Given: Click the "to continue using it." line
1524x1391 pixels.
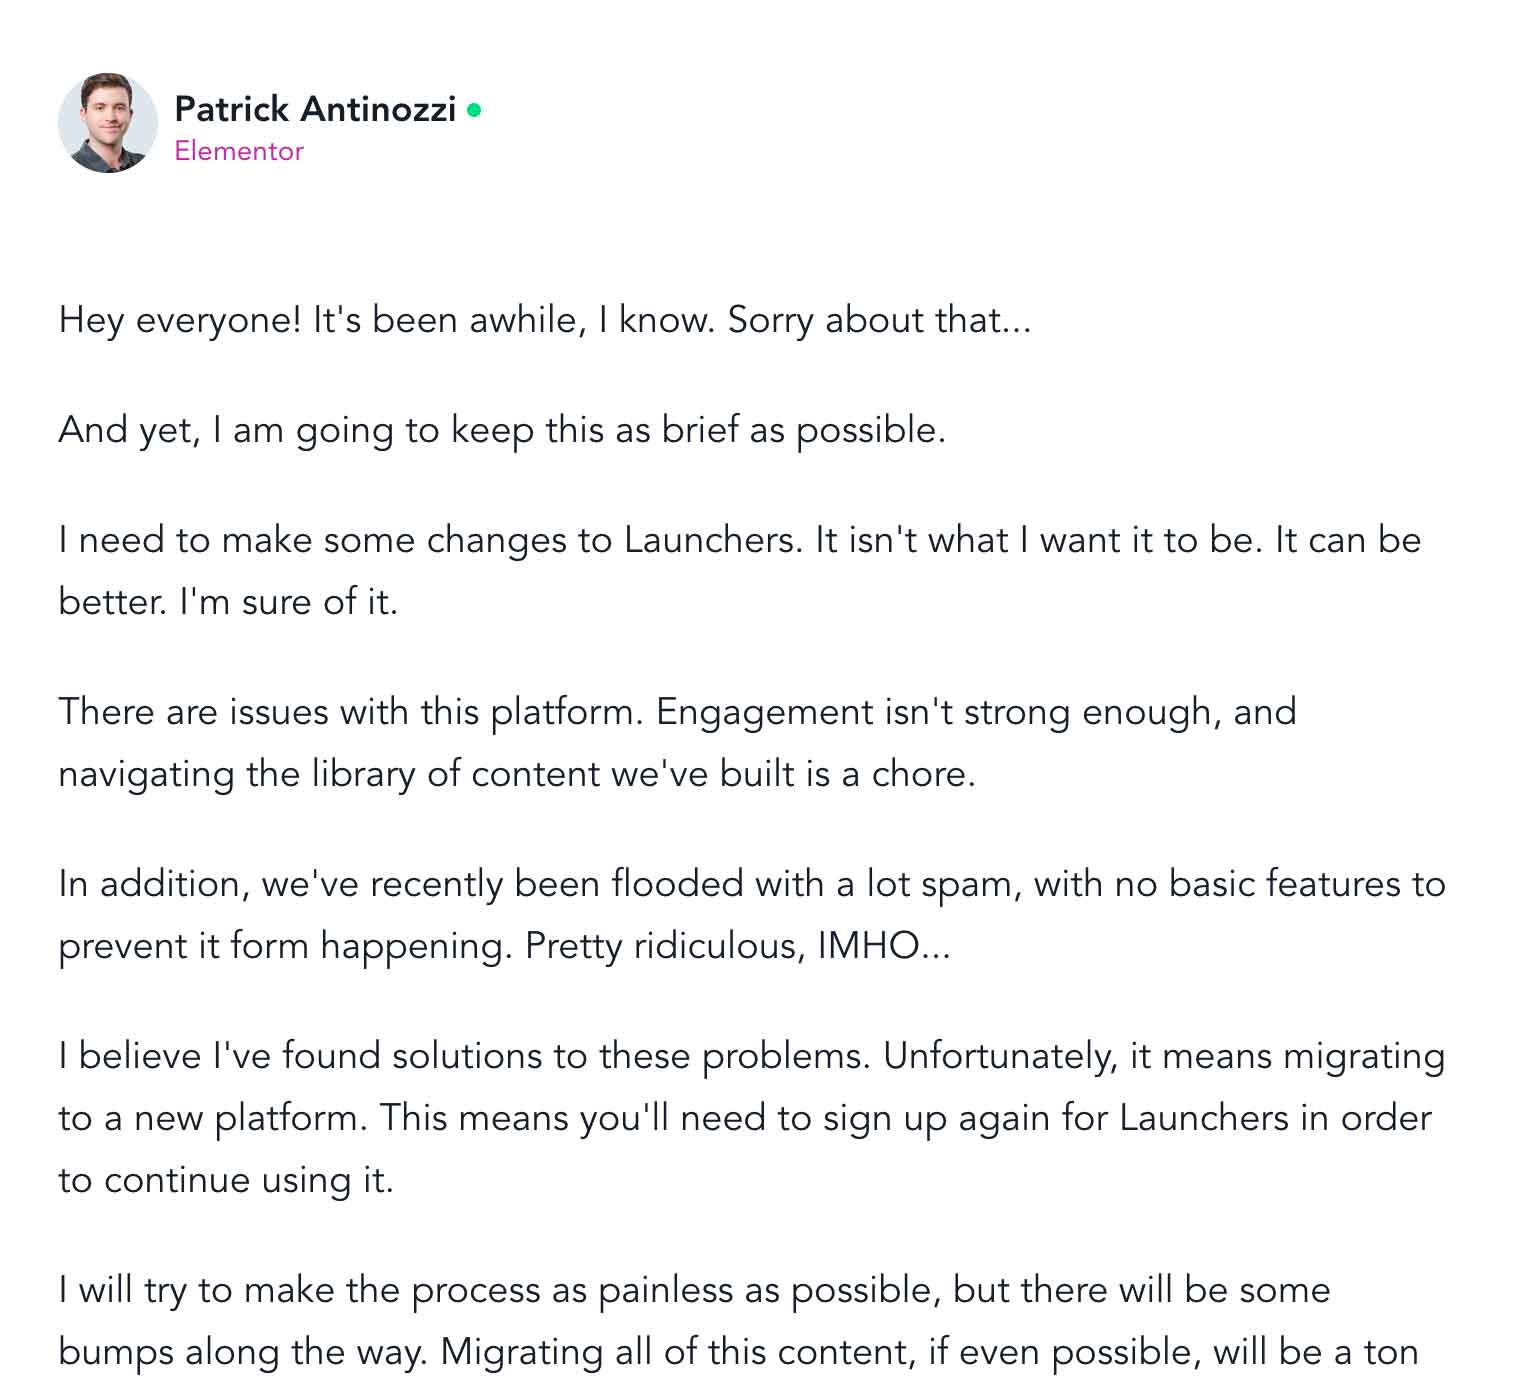Looking at the screenshot, I should [x=226, y=1181].
